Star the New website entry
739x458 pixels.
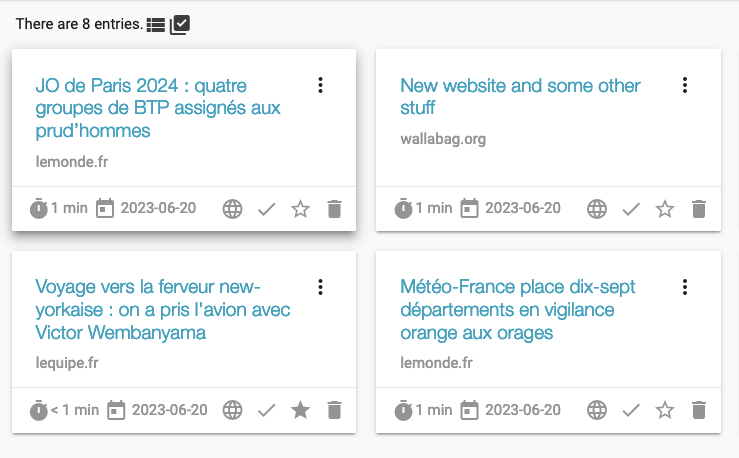tap(665, 209)
